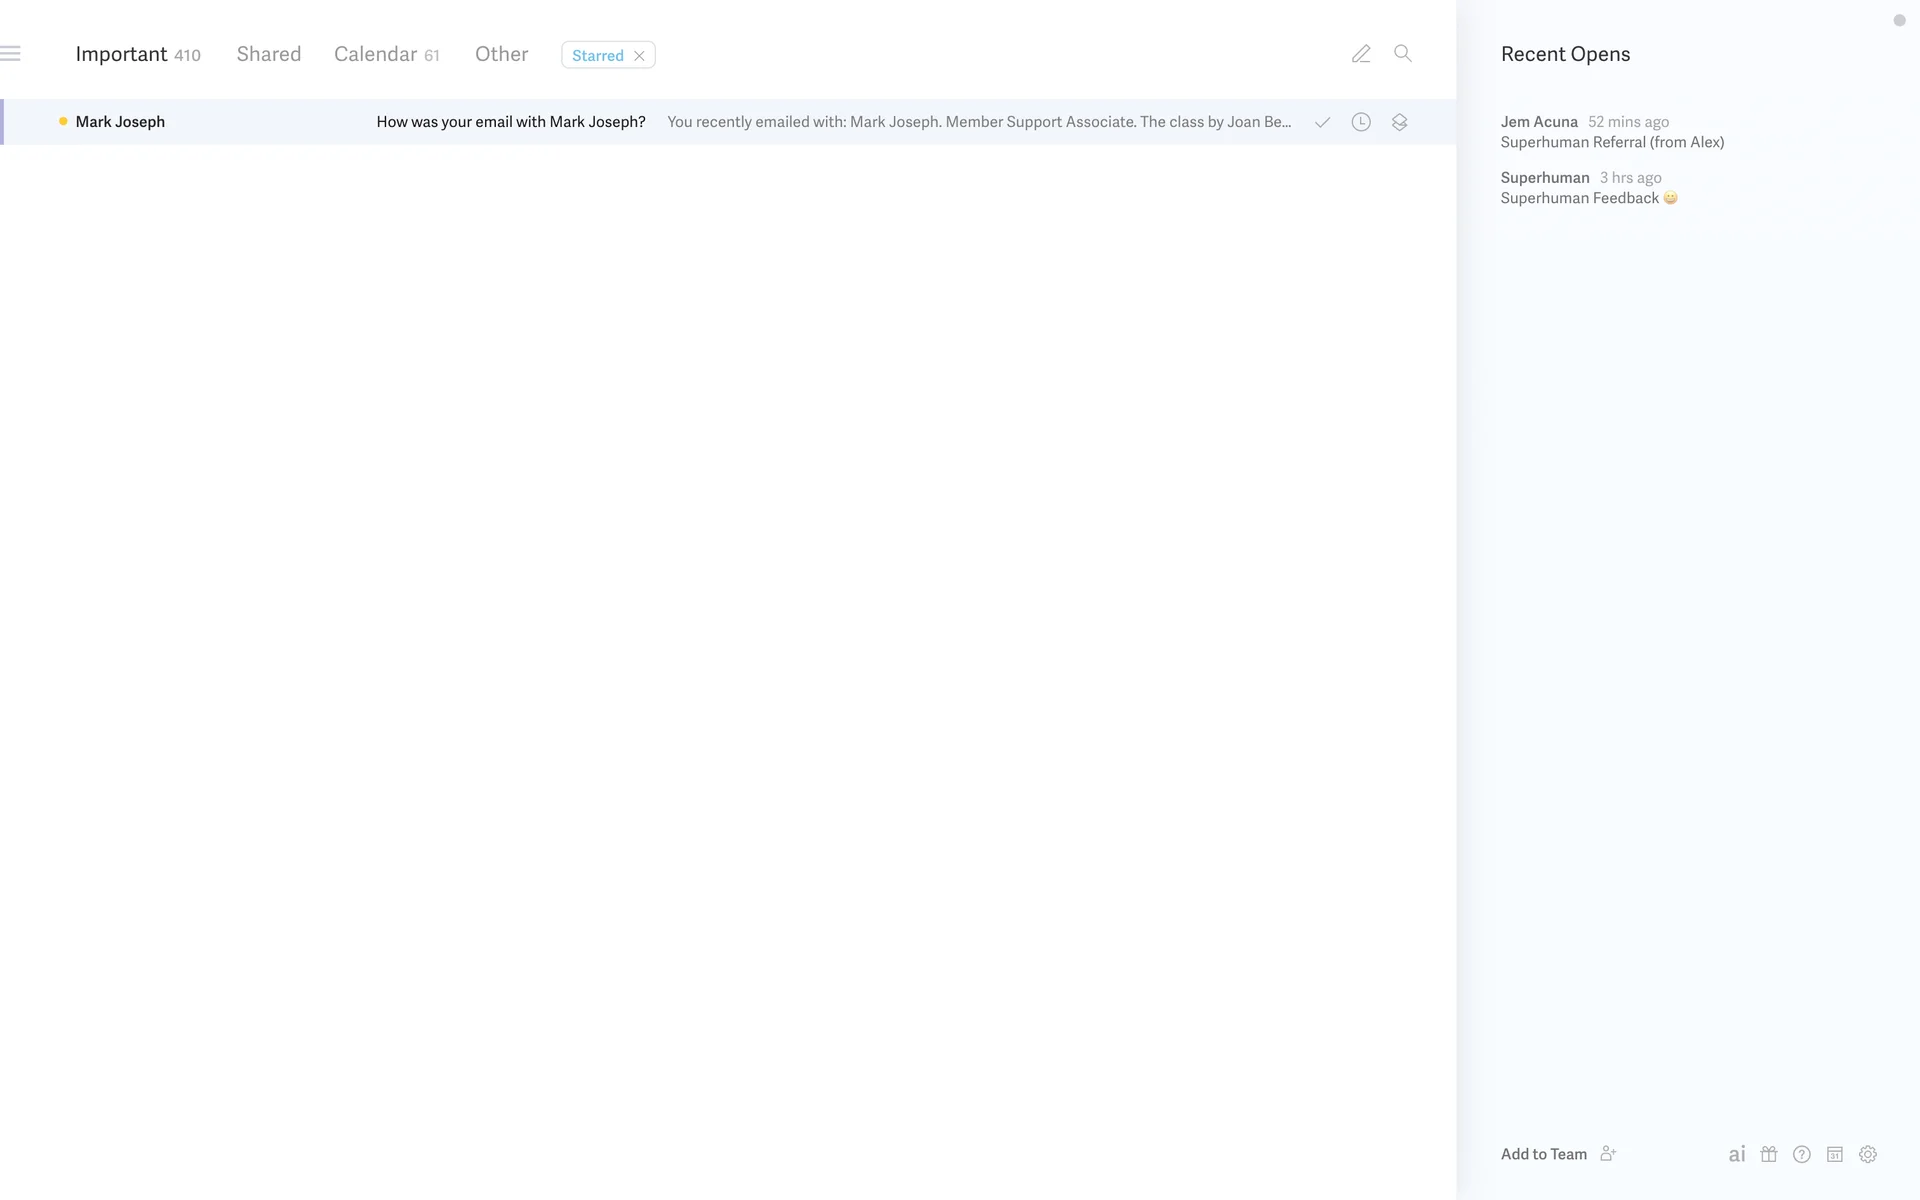Compose a new email with pencil icon
Screen dimensions: 1920x1200
(1361, 54)
